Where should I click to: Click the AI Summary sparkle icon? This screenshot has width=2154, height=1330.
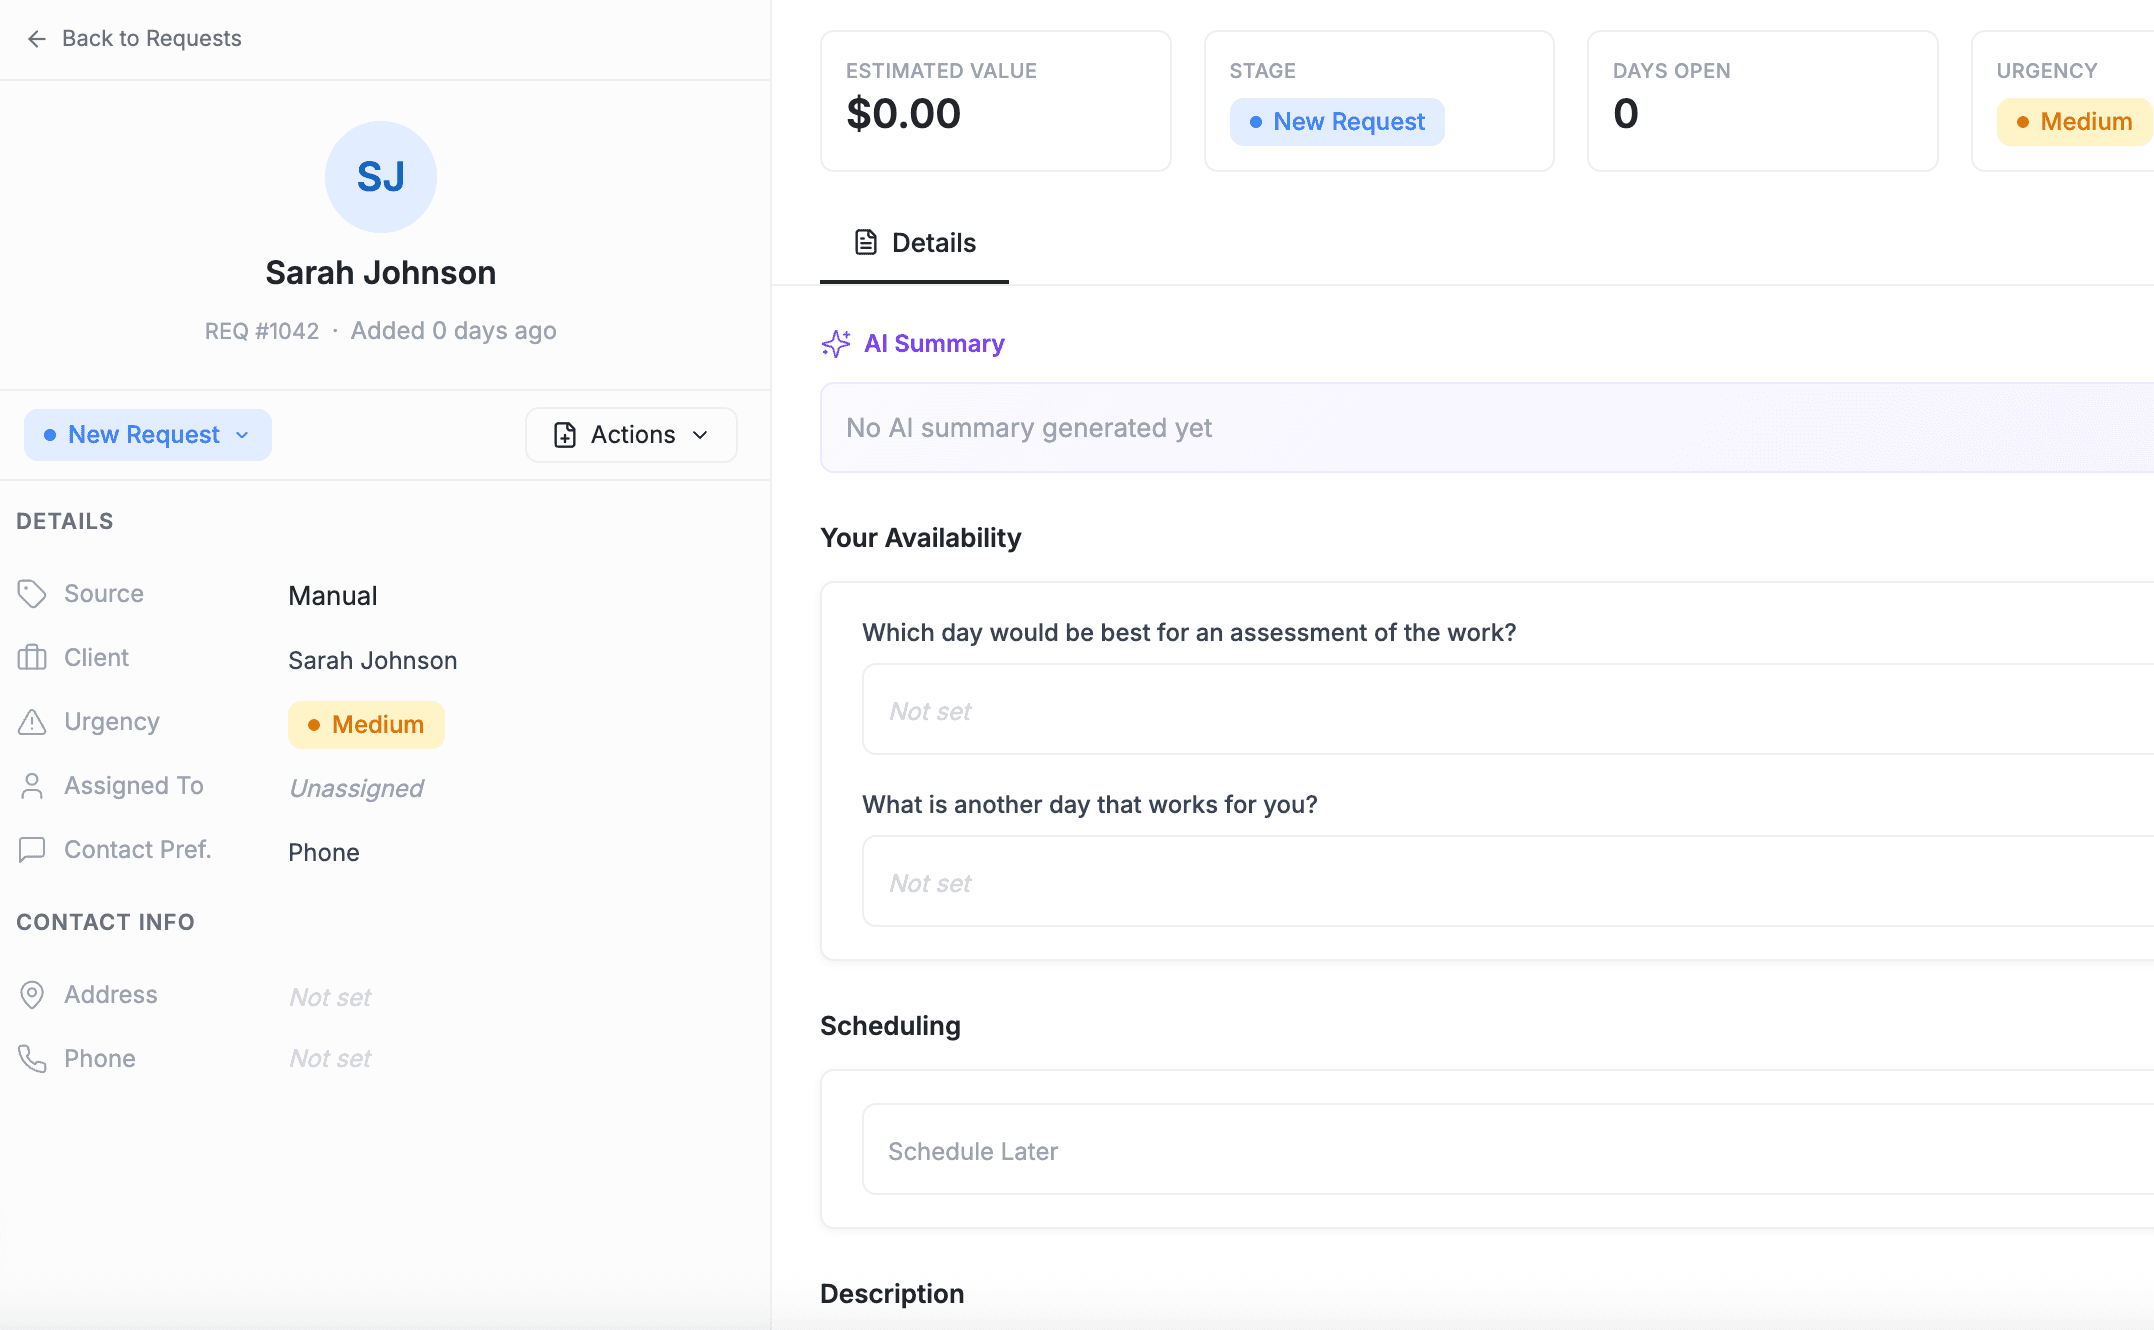click(836, 344)
